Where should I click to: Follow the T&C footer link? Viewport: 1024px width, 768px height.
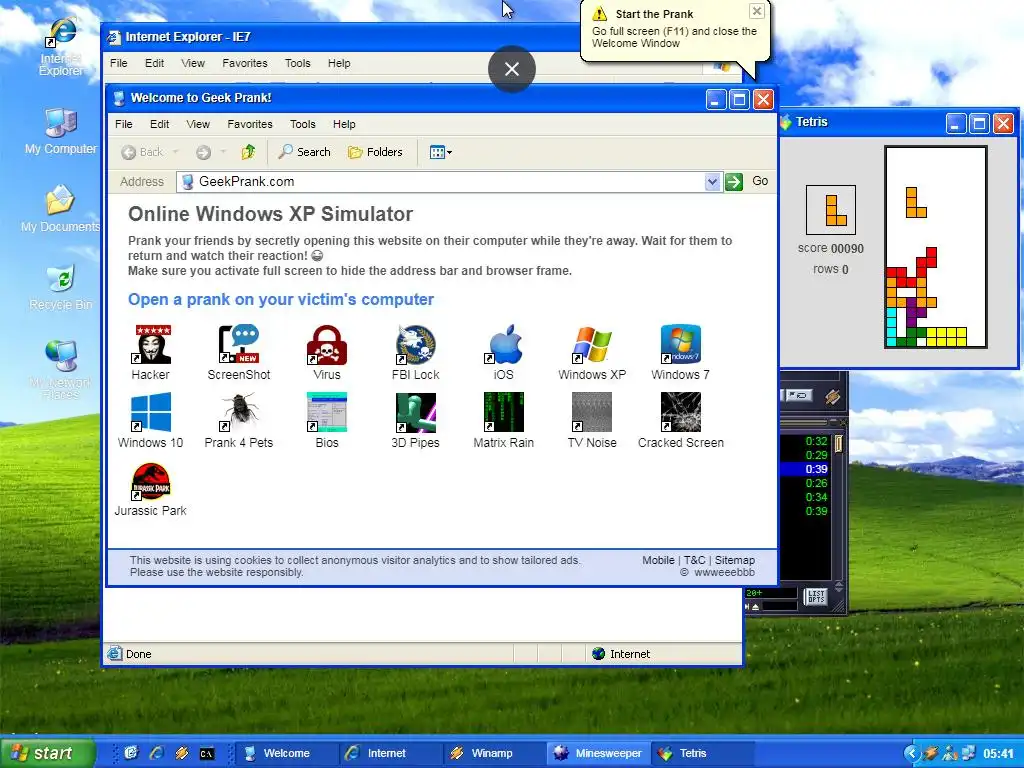[694, 560]
